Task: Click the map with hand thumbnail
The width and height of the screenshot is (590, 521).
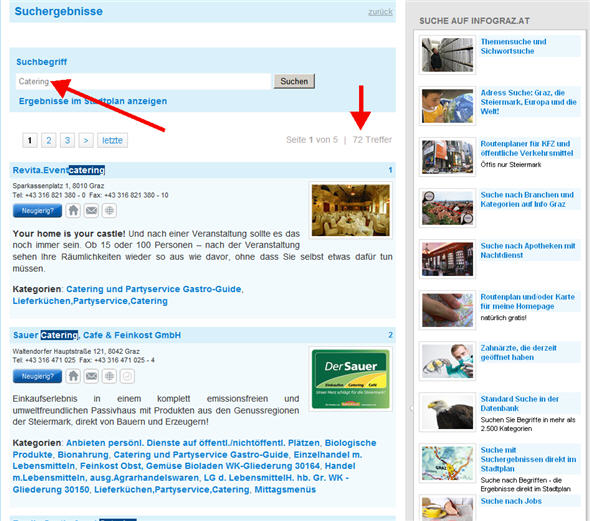Action: point(447,310)
